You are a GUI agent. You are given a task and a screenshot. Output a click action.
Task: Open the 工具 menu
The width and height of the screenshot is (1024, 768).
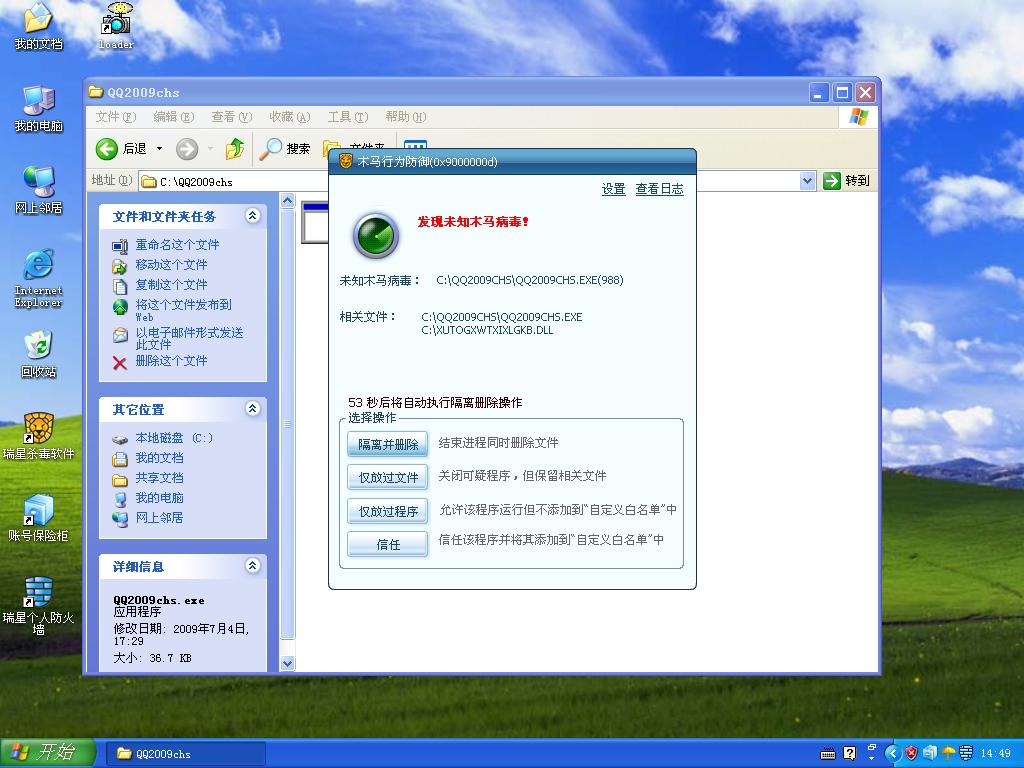pos(347,117)
